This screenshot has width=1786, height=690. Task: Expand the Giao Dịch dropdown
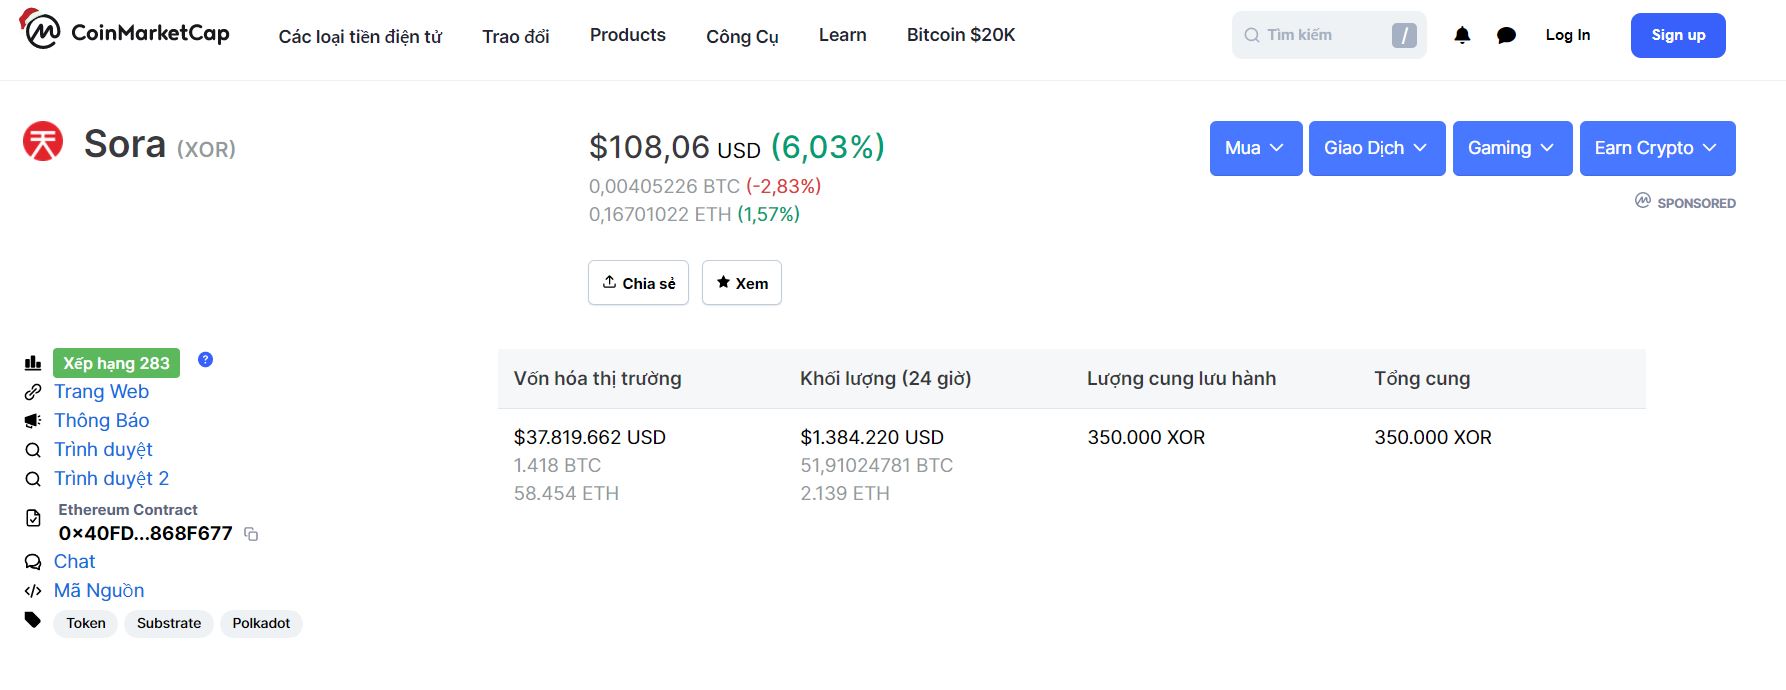pyautogui.click(x=1377, y=148)
